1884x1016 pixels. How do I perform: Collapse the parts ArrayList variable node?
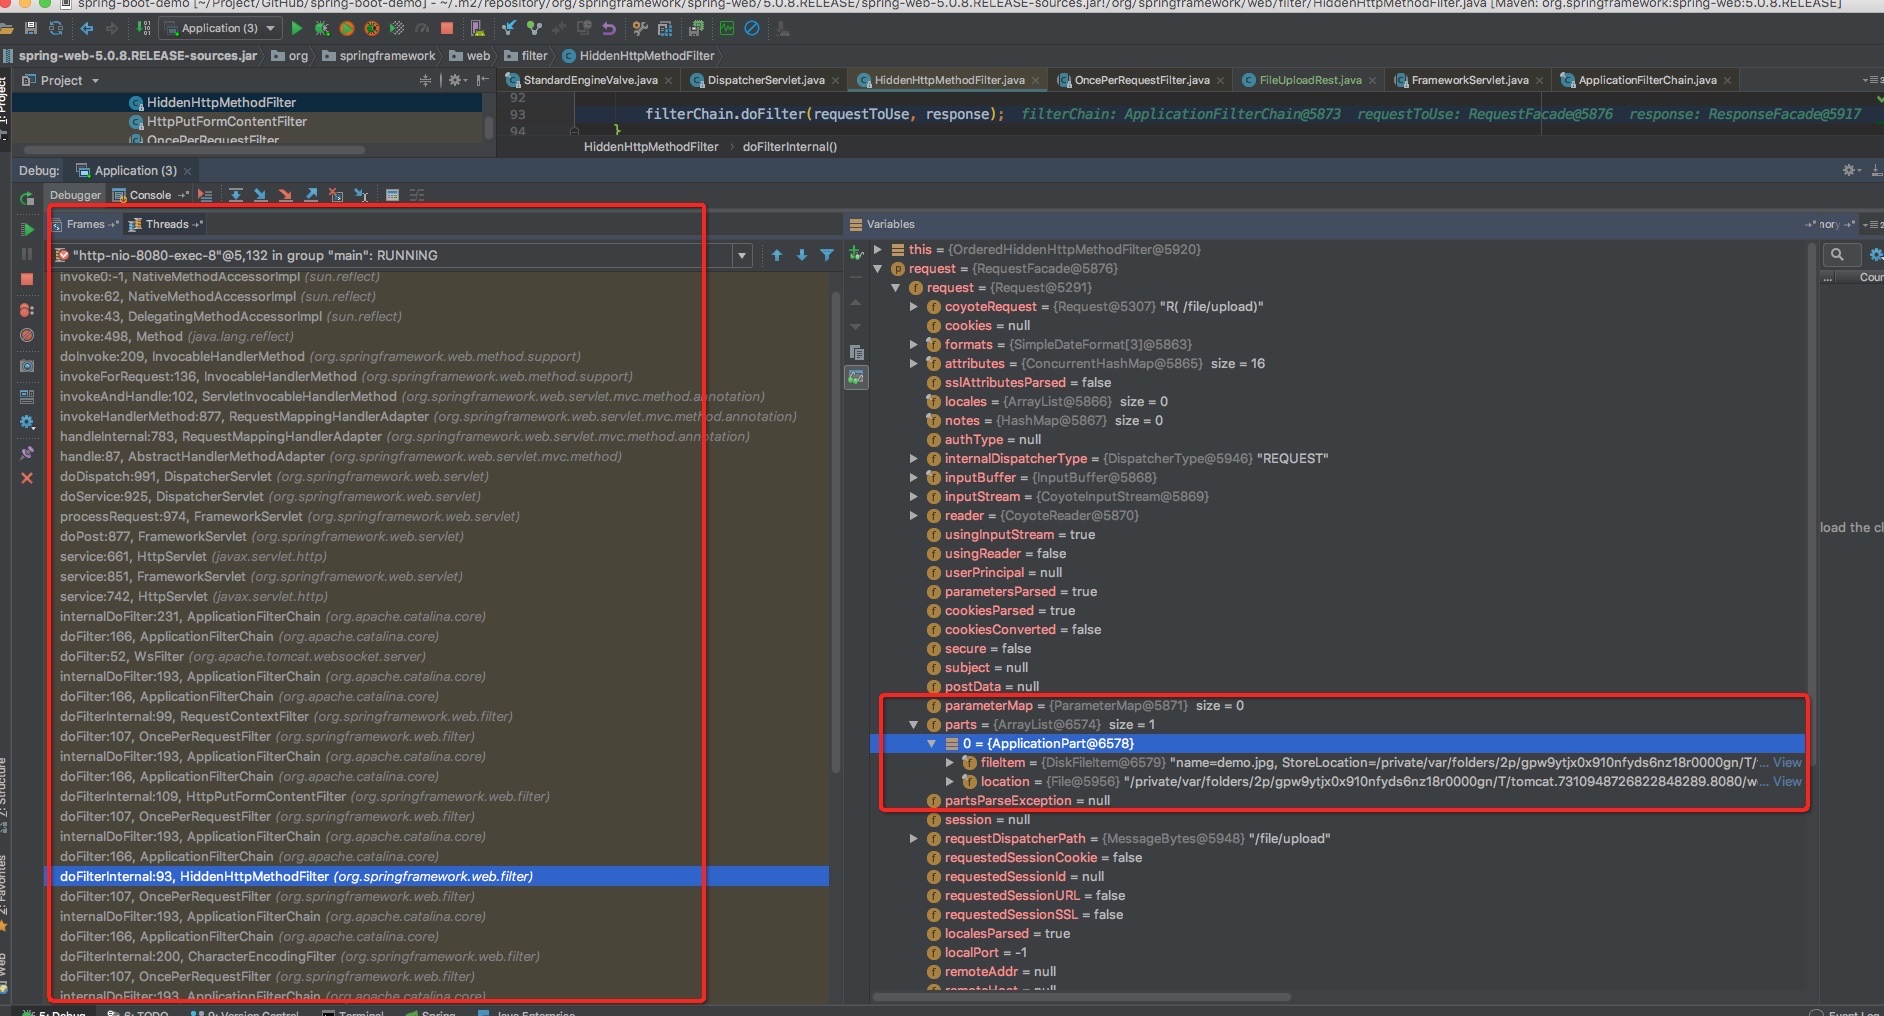913,725
